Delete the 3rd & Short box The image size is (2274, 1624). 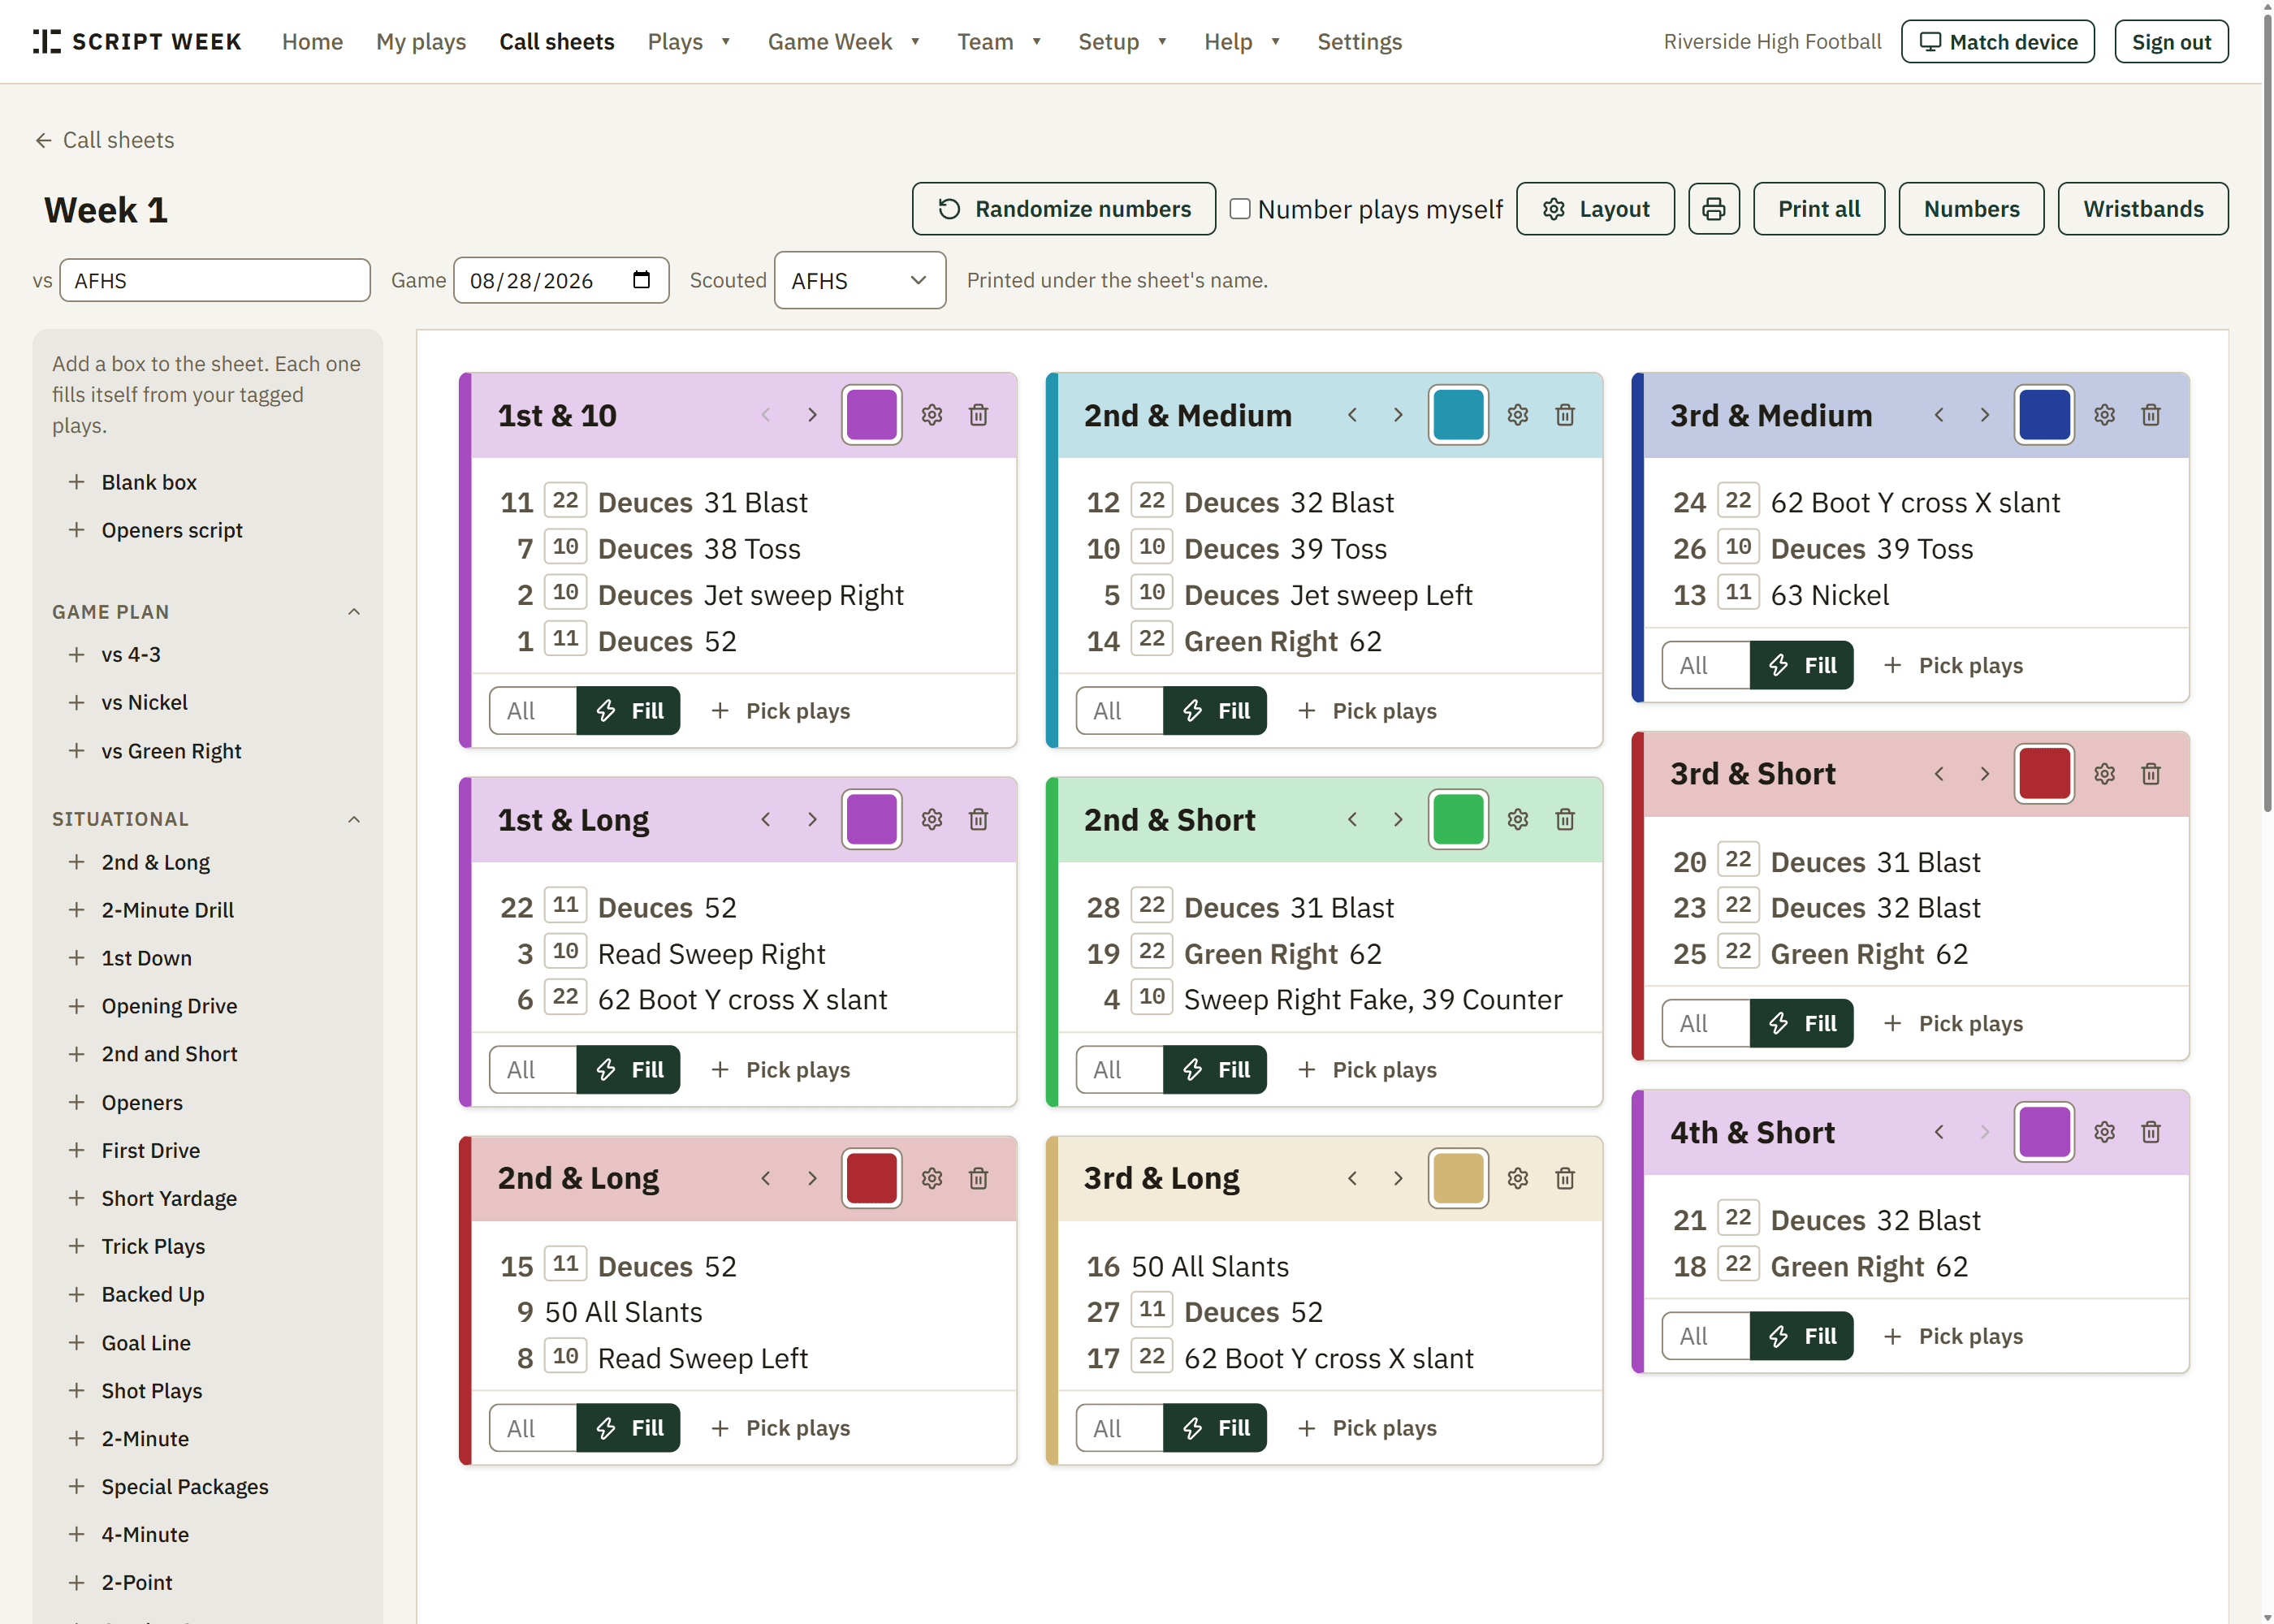(x=2151, y=774)
